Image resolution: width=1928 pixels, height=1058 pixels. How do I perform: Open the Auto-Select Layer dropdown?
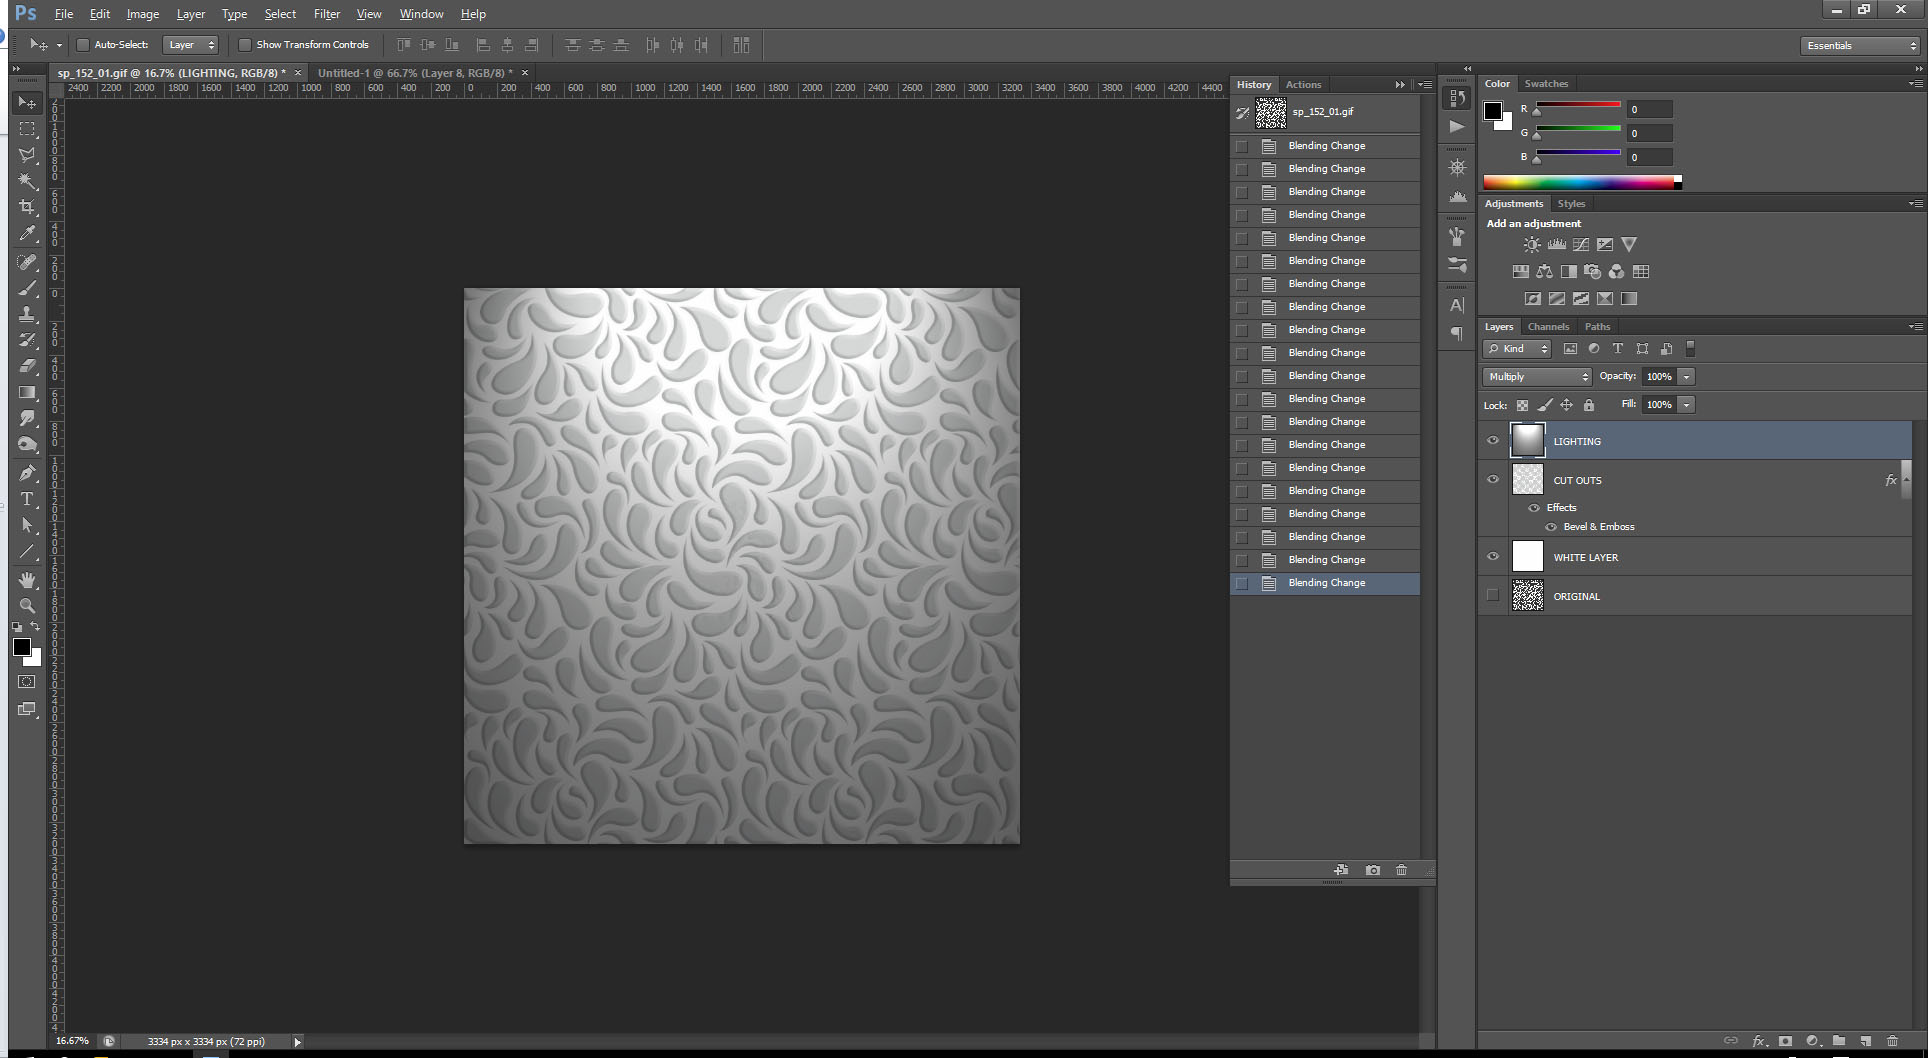(x=190, y=45)
